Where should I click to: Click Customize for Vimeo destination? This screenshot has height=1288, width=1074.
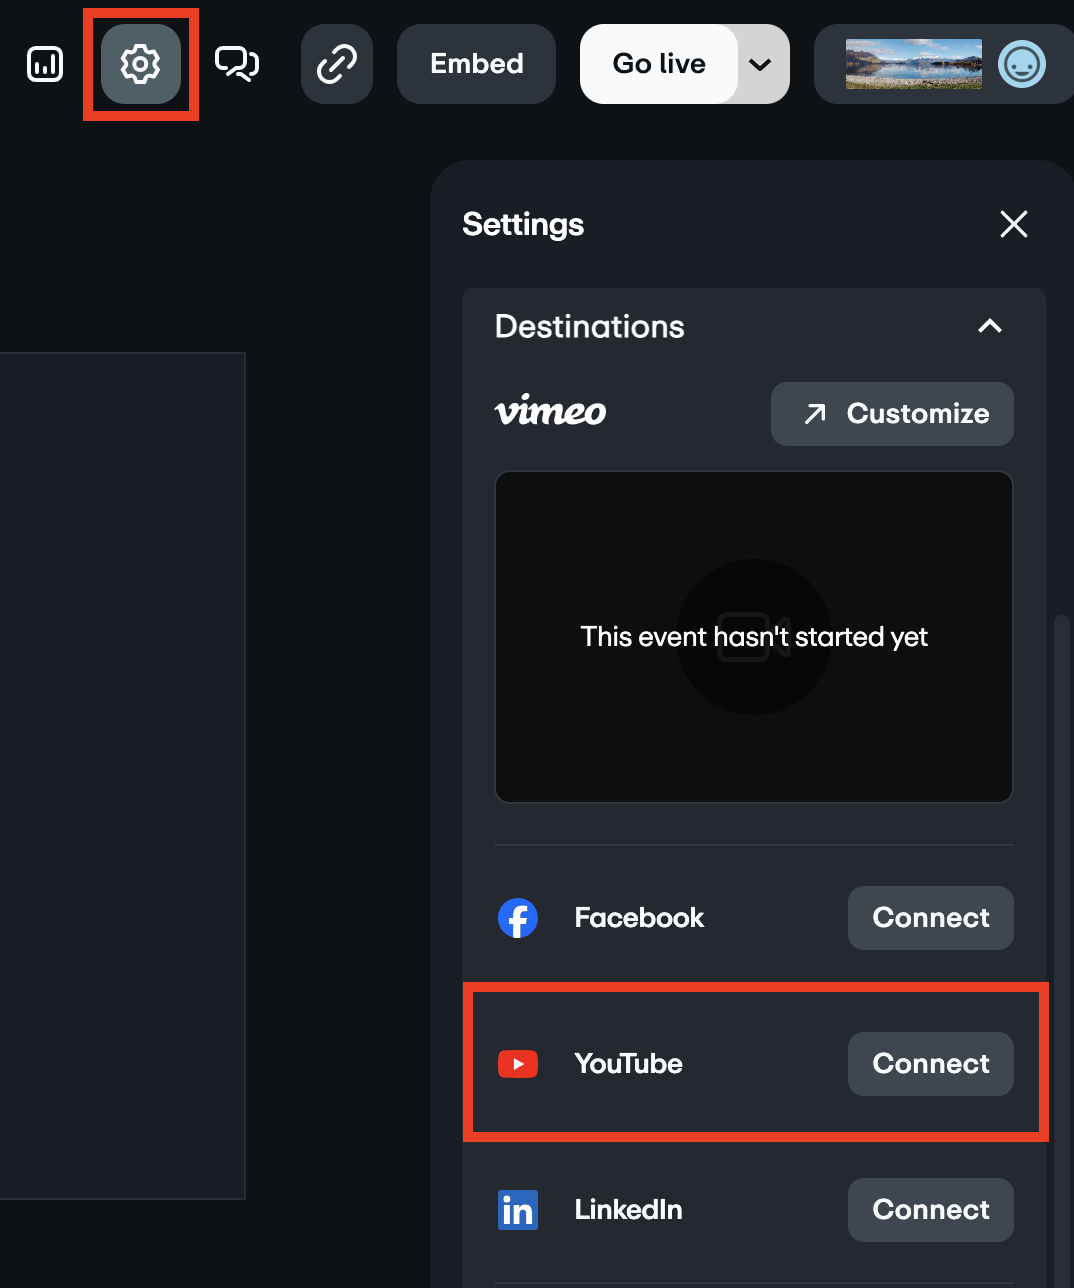pos(892,414)
